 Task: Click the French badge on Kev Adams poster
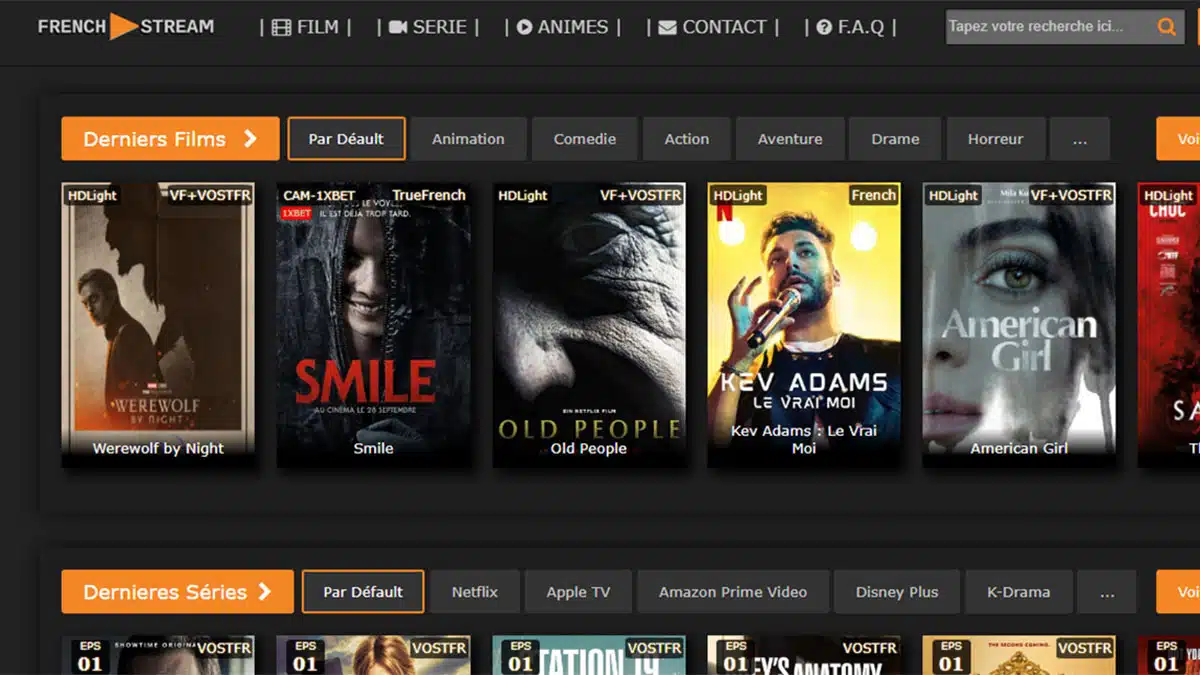pyautogui.click(x=873, y=195)
